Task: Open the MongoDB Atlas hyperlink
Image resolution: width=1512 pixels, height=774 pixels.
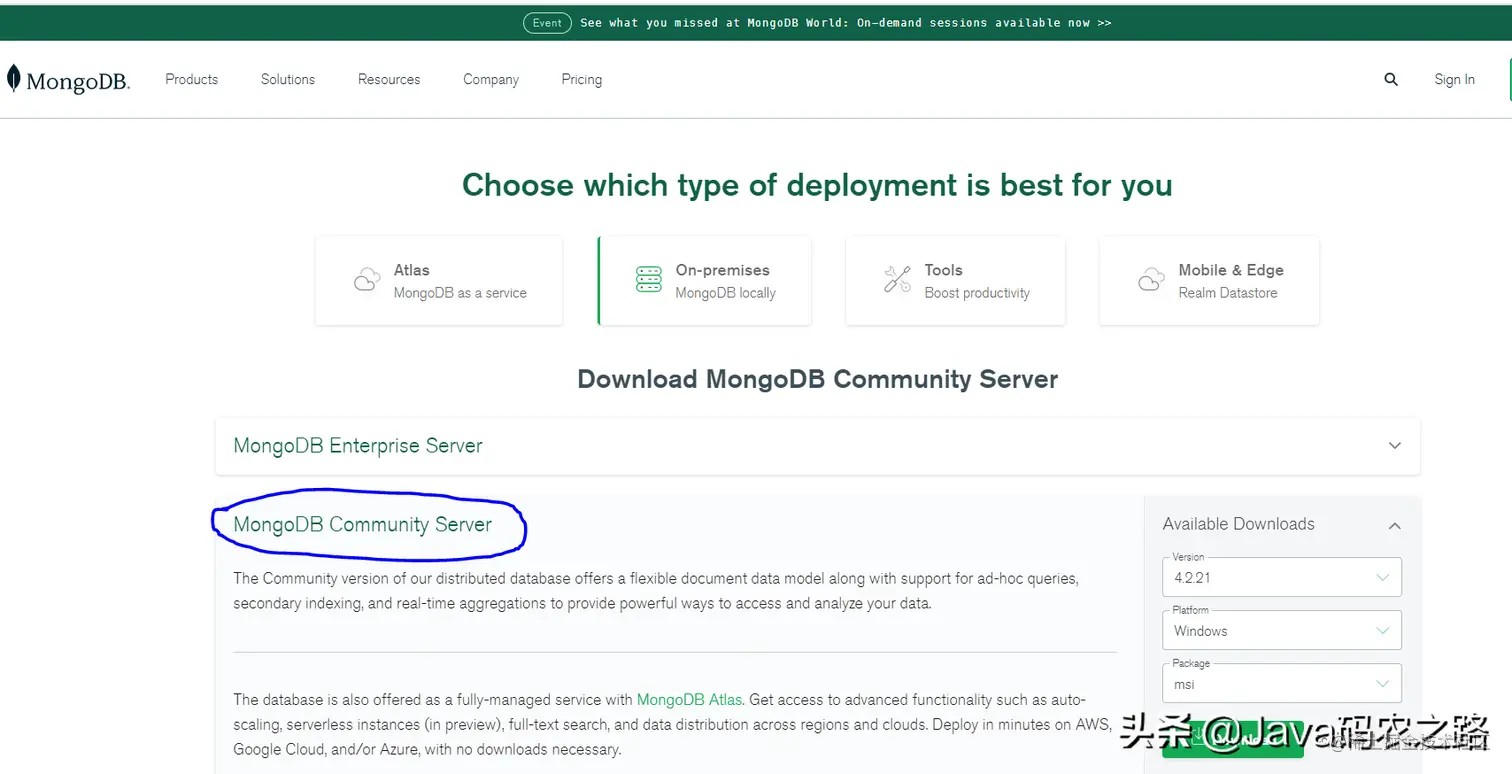Action: 690,700
